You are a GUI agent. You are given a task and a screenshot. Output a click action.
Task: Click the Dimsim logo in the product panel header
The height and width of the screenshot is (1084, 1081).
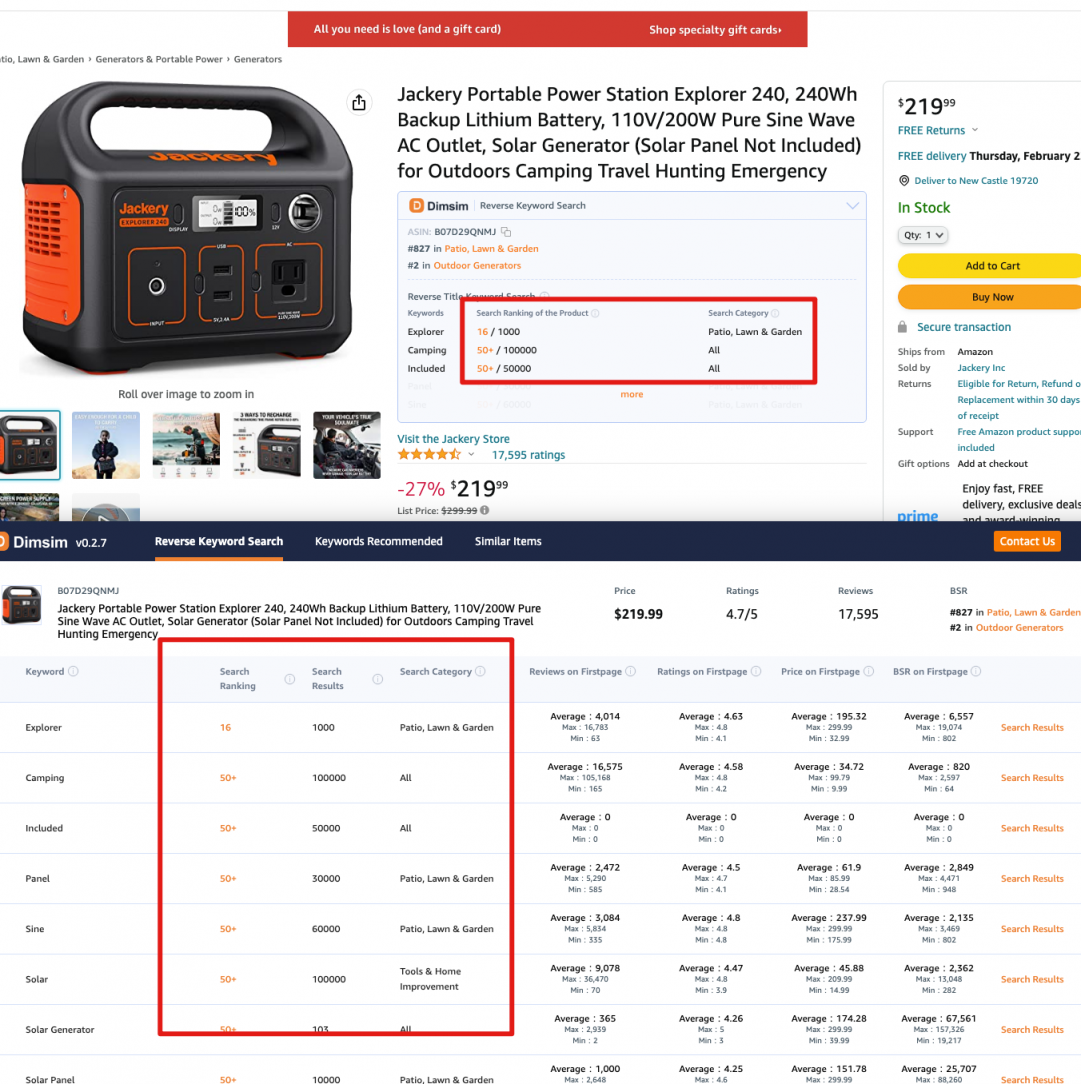[439, 206]
